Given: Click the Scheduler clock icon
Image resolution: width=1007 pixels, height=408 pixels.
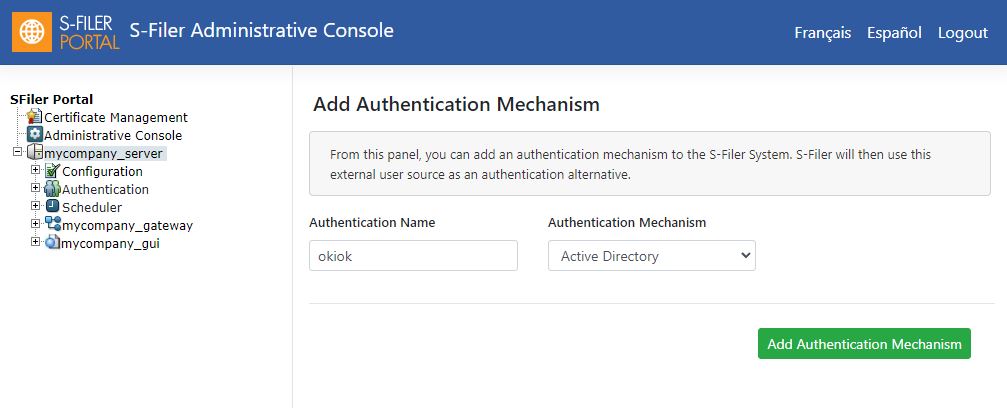Looking at the screenshot, I should [x=53, y=207].
